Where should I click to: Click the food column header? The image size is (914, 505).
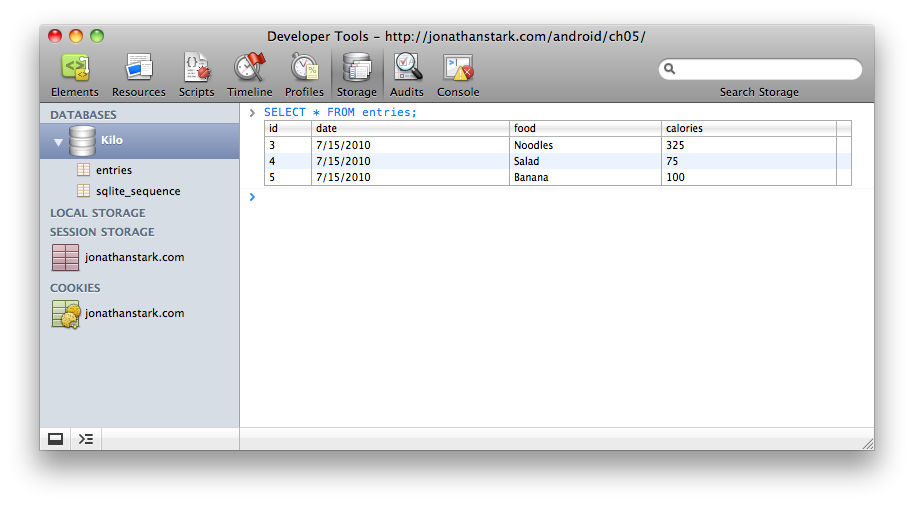525,128
